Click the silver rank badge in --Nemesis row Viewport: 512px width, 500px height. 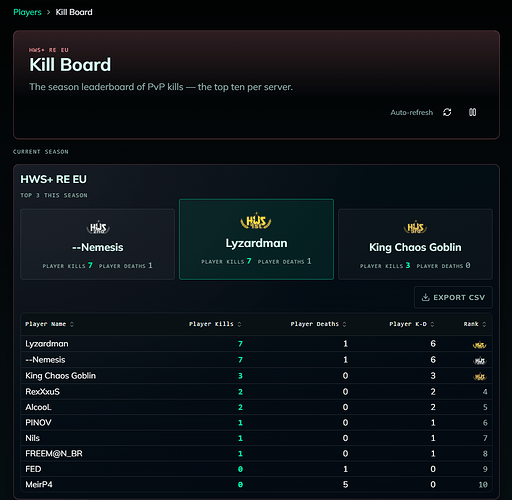pyautogui.click(x=480, y=361)
